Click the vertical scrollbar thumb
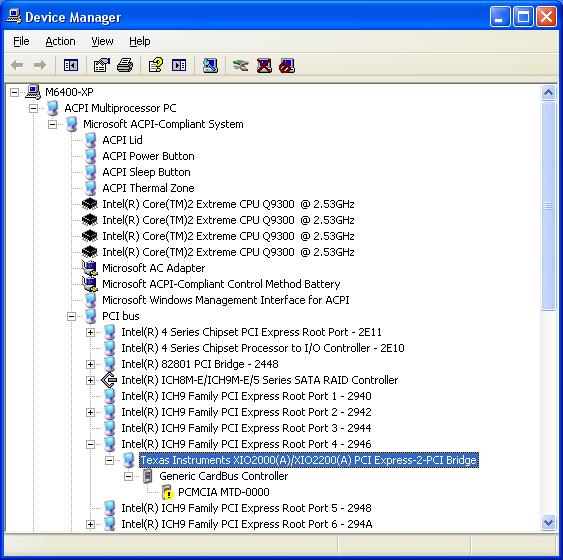This screenshot has width=563, height=560. click(548, 206)
